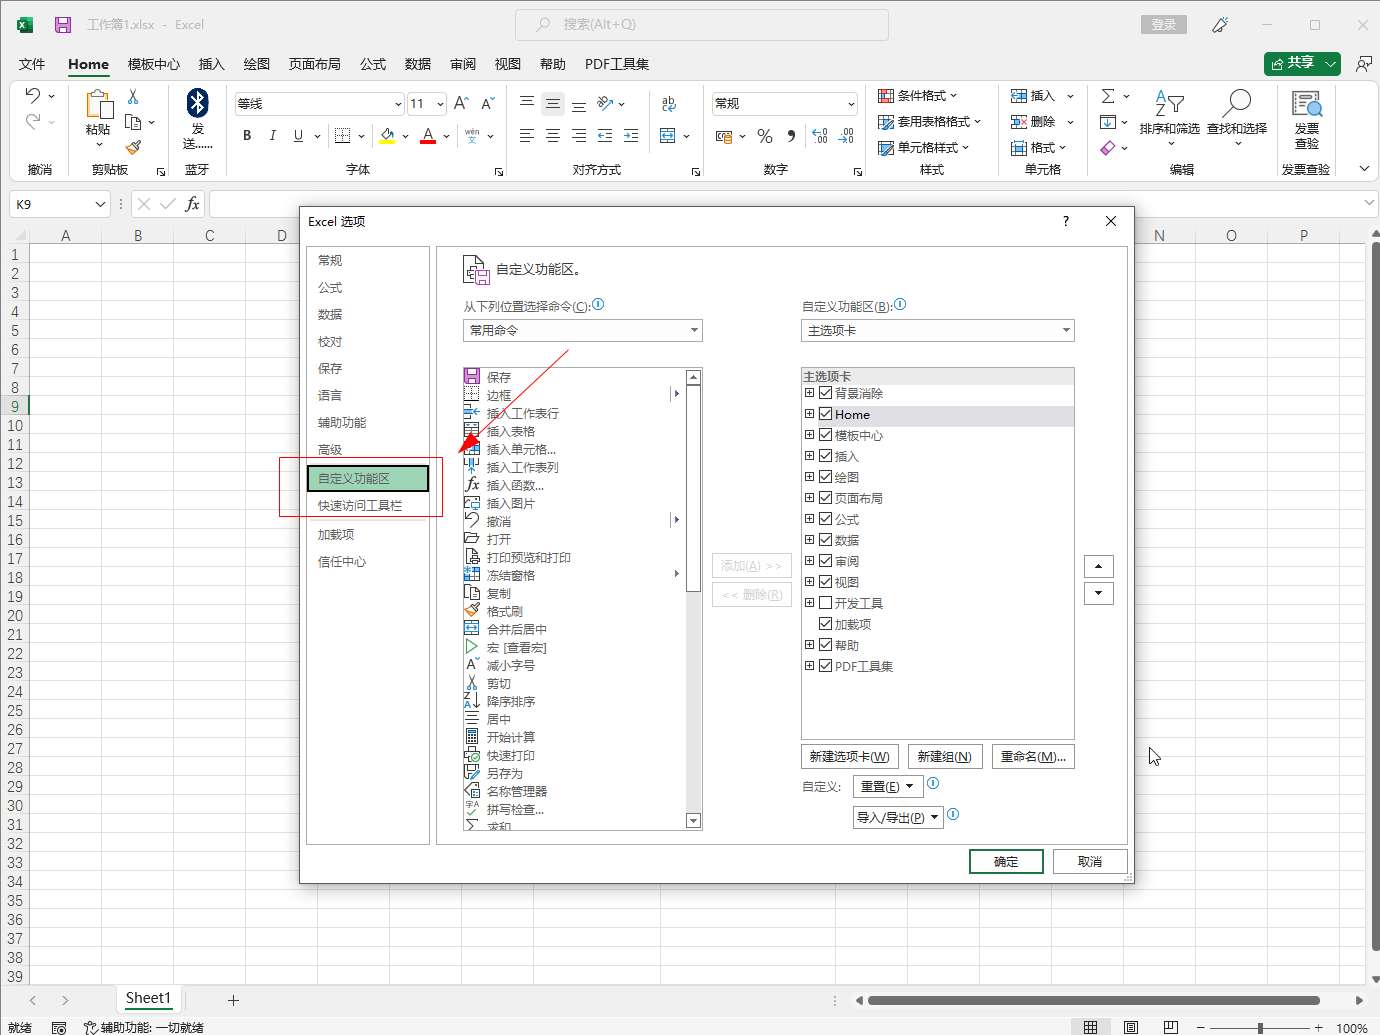Click the dialog help question mark
Screen dimensions: 1380x1035
click(x=1066, y=221)
